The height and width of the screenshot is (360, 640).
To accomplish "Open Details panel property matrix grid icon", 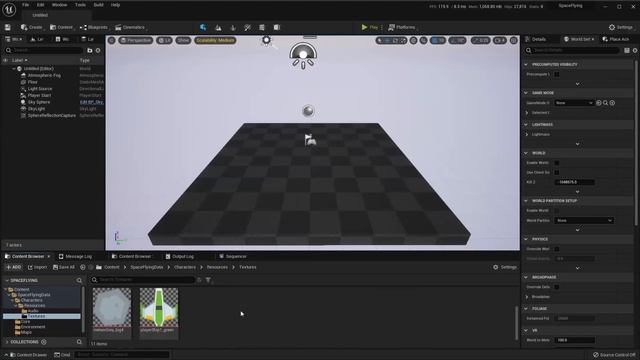I will click(627, 50).
